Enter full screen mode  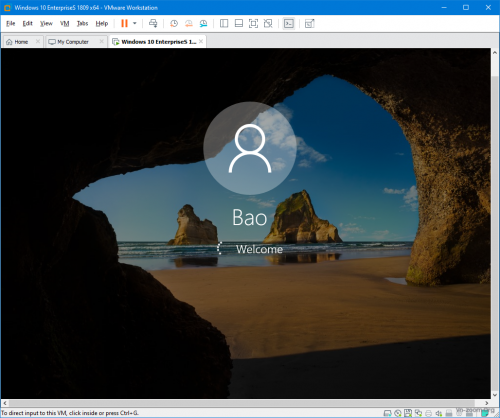click(x=253, y=23)
